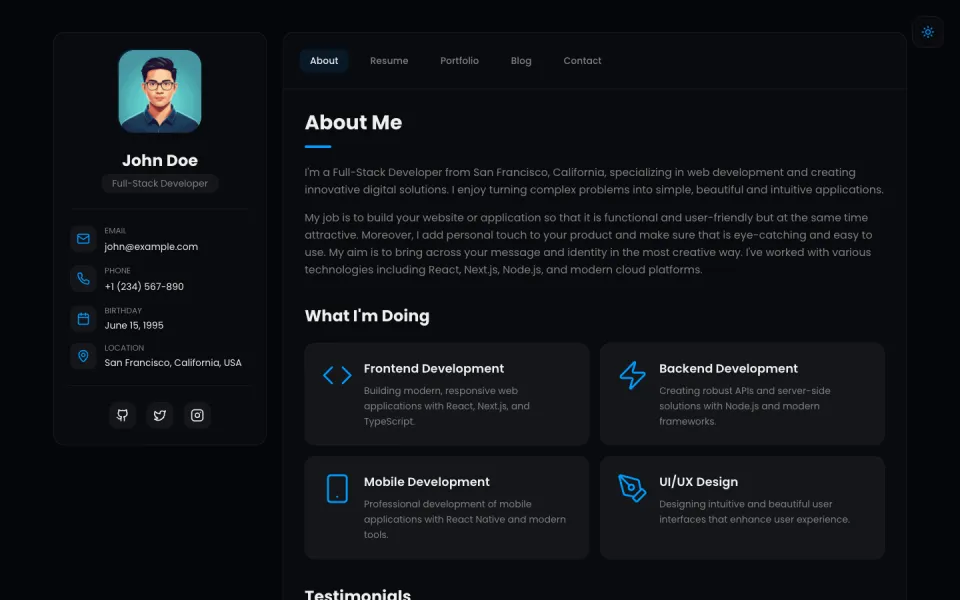Open the Twitter social icon

click(160, 415)
